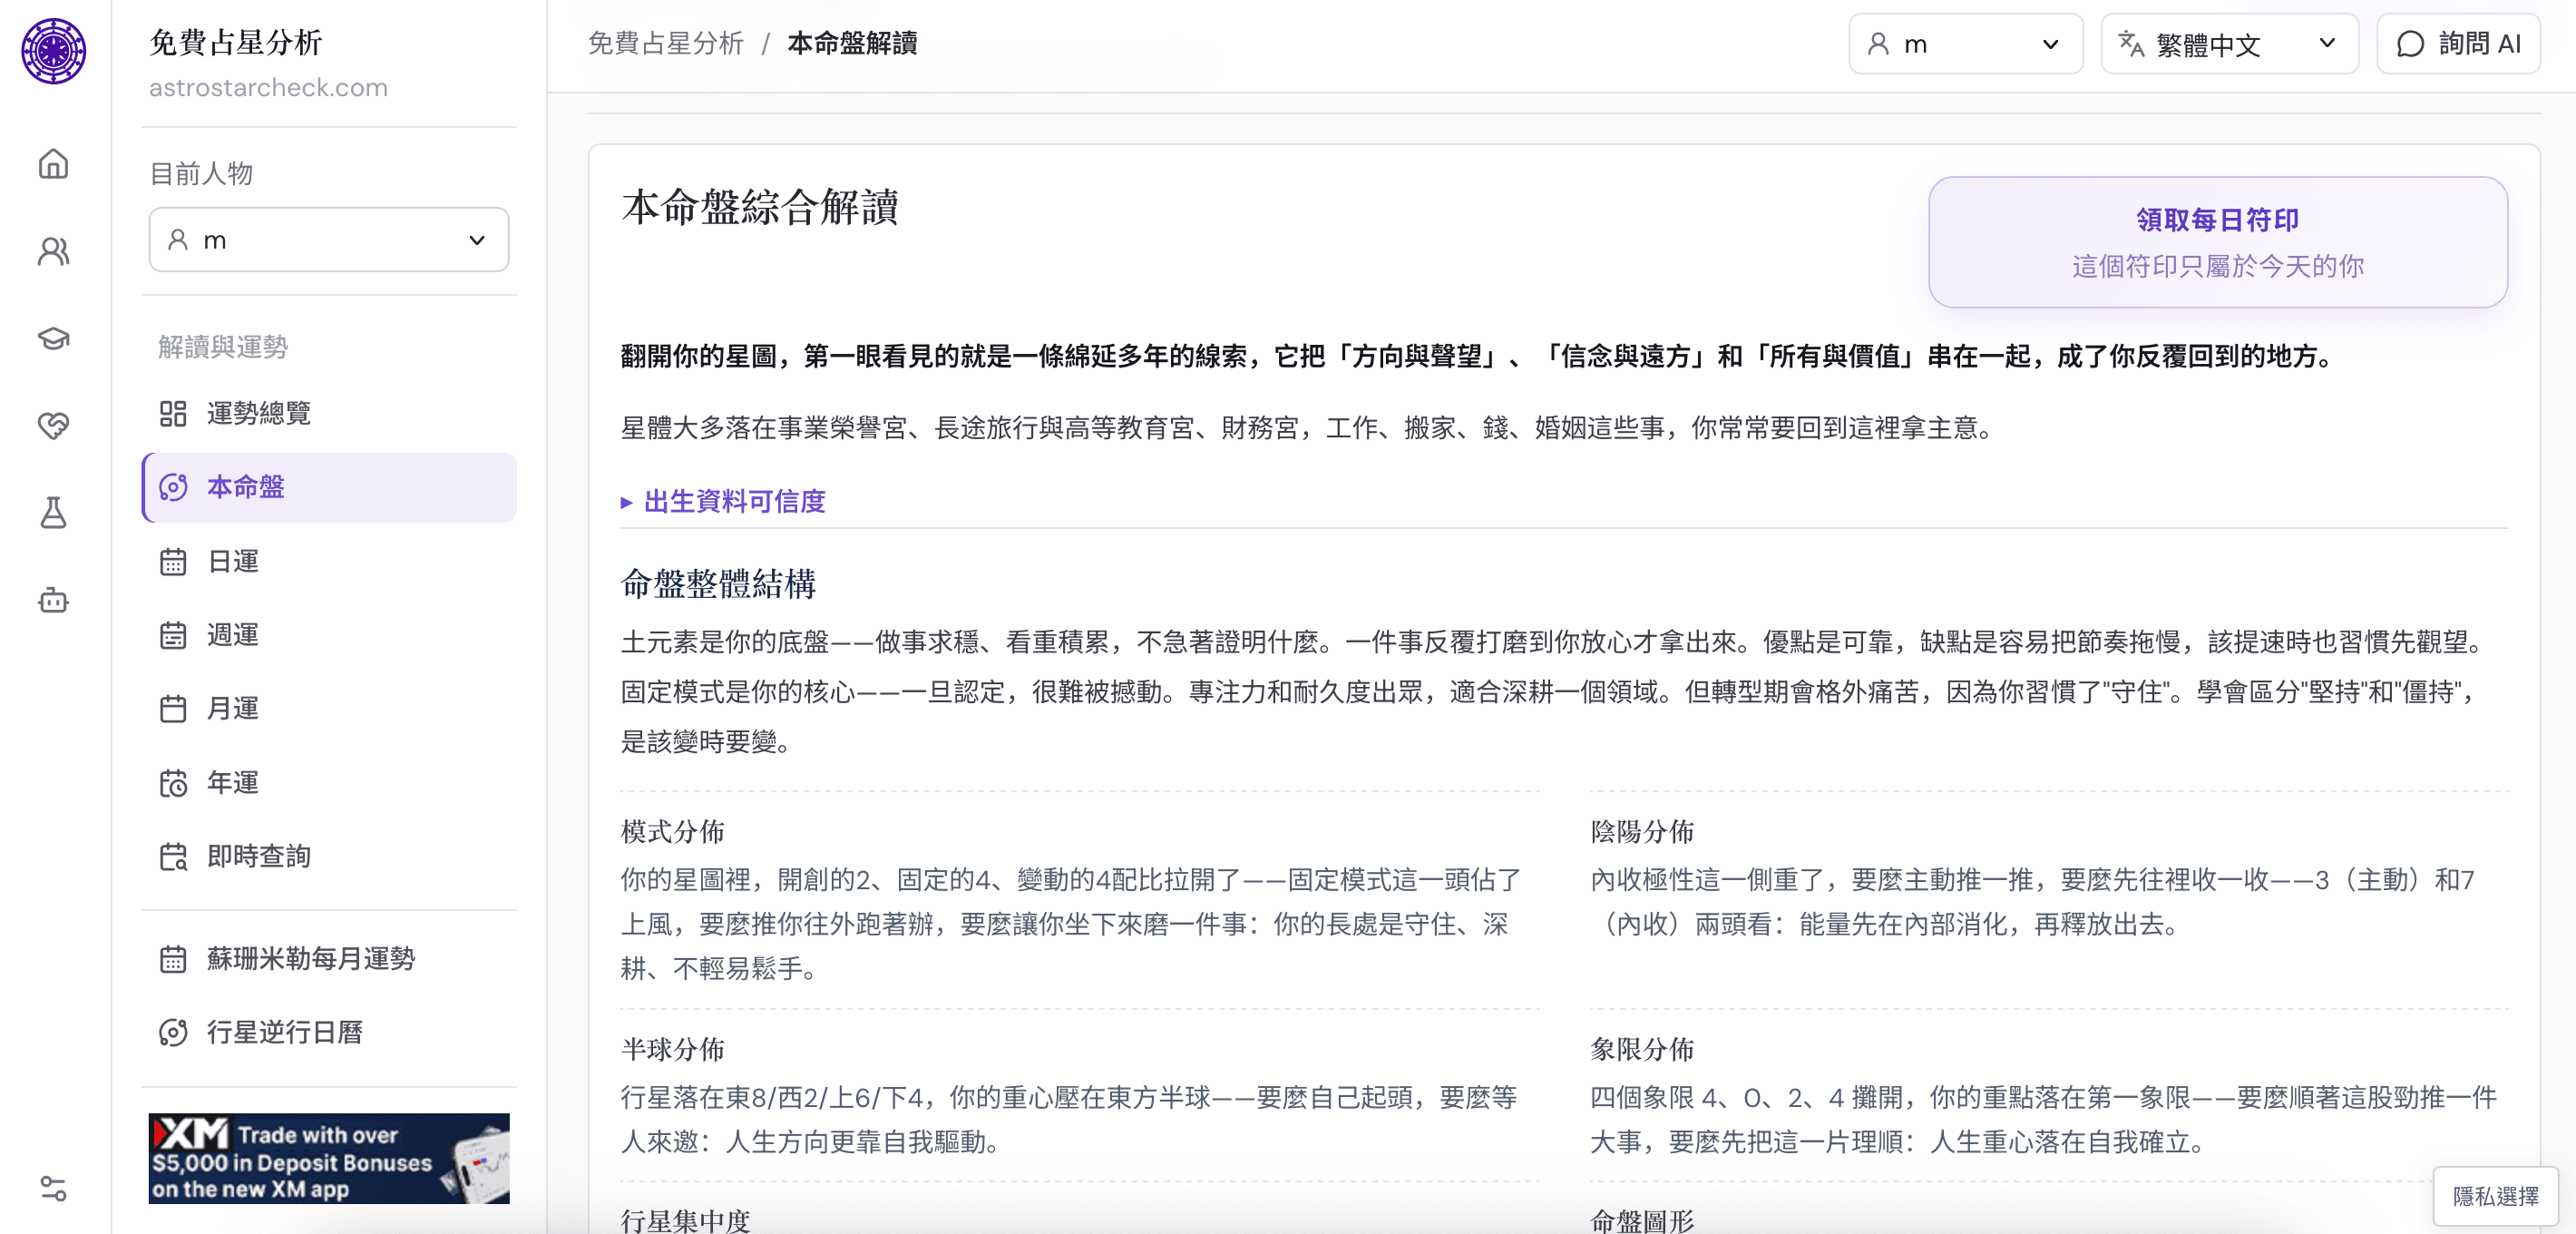2576x1234 pixels.
Task: Open the heart handshake icon in rail
Action: point(53,425)
